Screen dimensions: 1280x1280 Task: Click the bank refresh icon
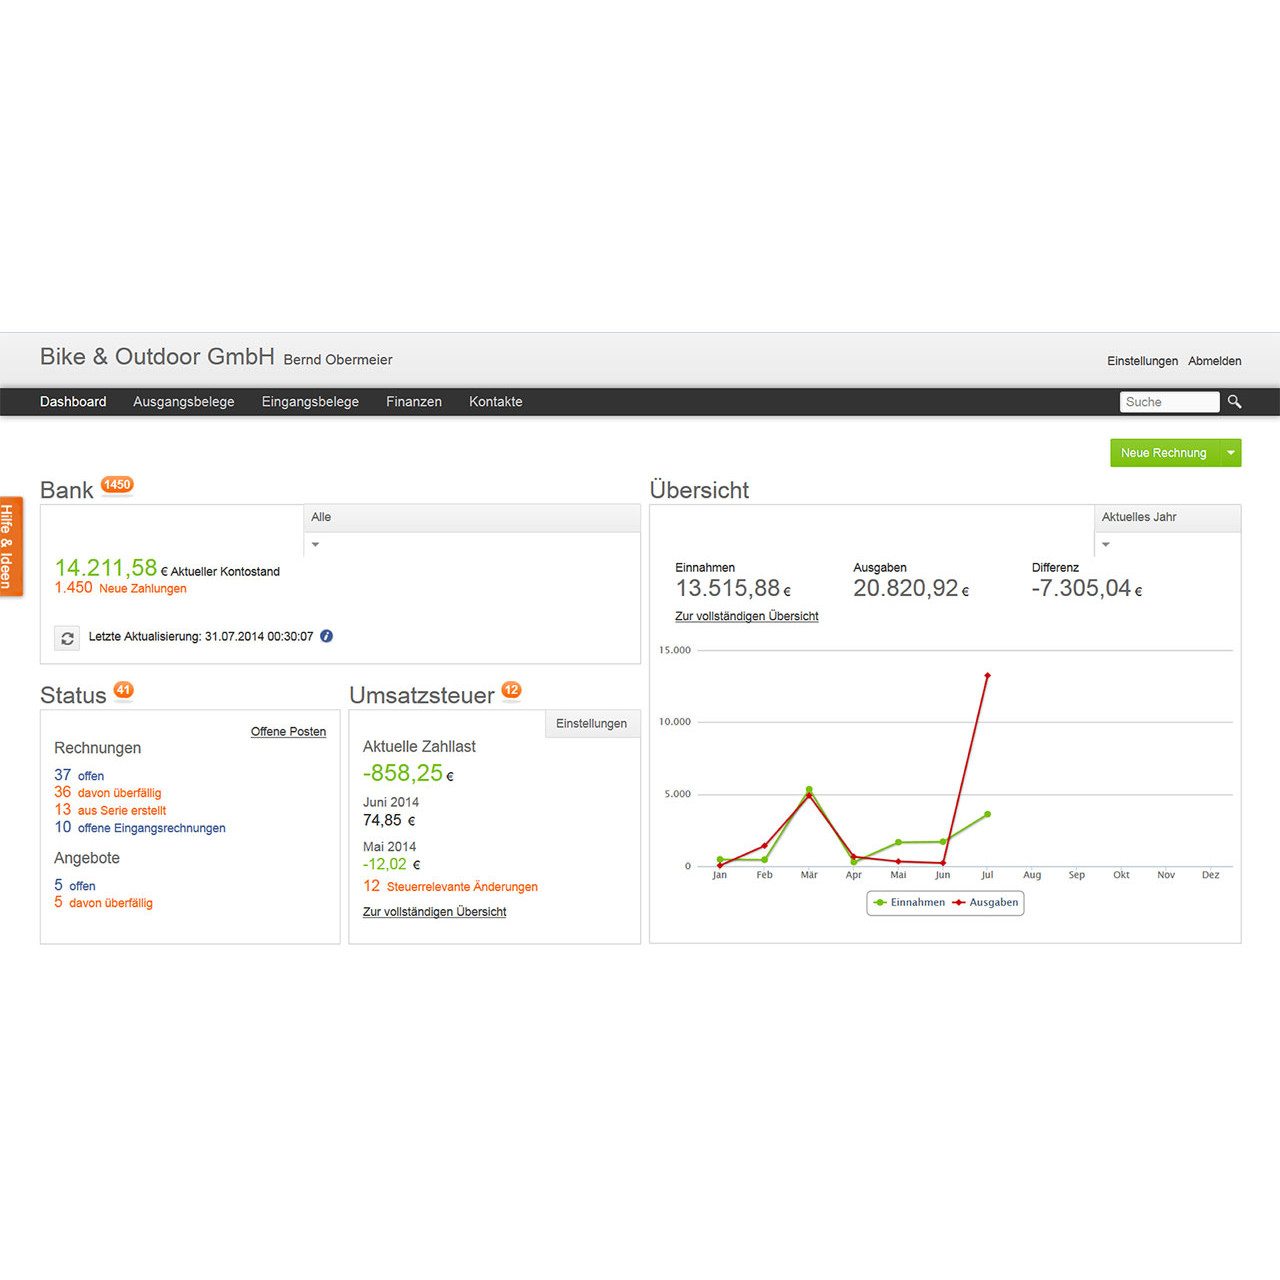pyautogui.click(x=67, y=638)
